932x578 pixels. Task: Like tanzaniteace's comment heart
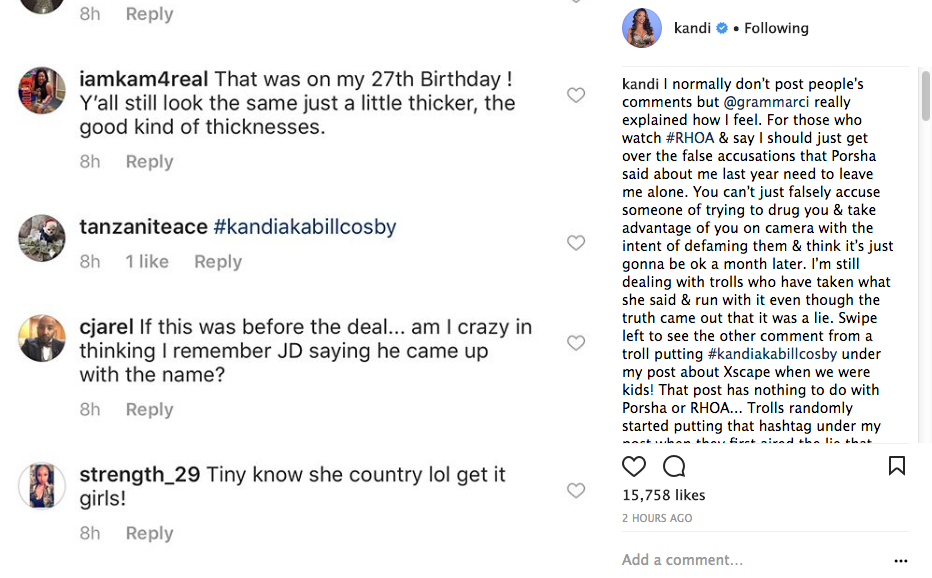tap(576, 243)
